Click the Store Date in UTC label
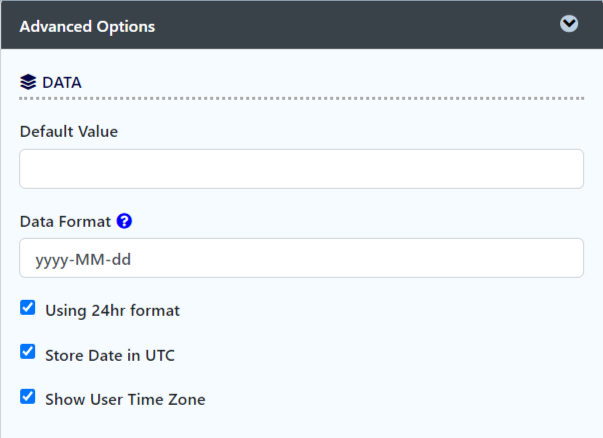 pyautogui.click(x=110, y=355)
